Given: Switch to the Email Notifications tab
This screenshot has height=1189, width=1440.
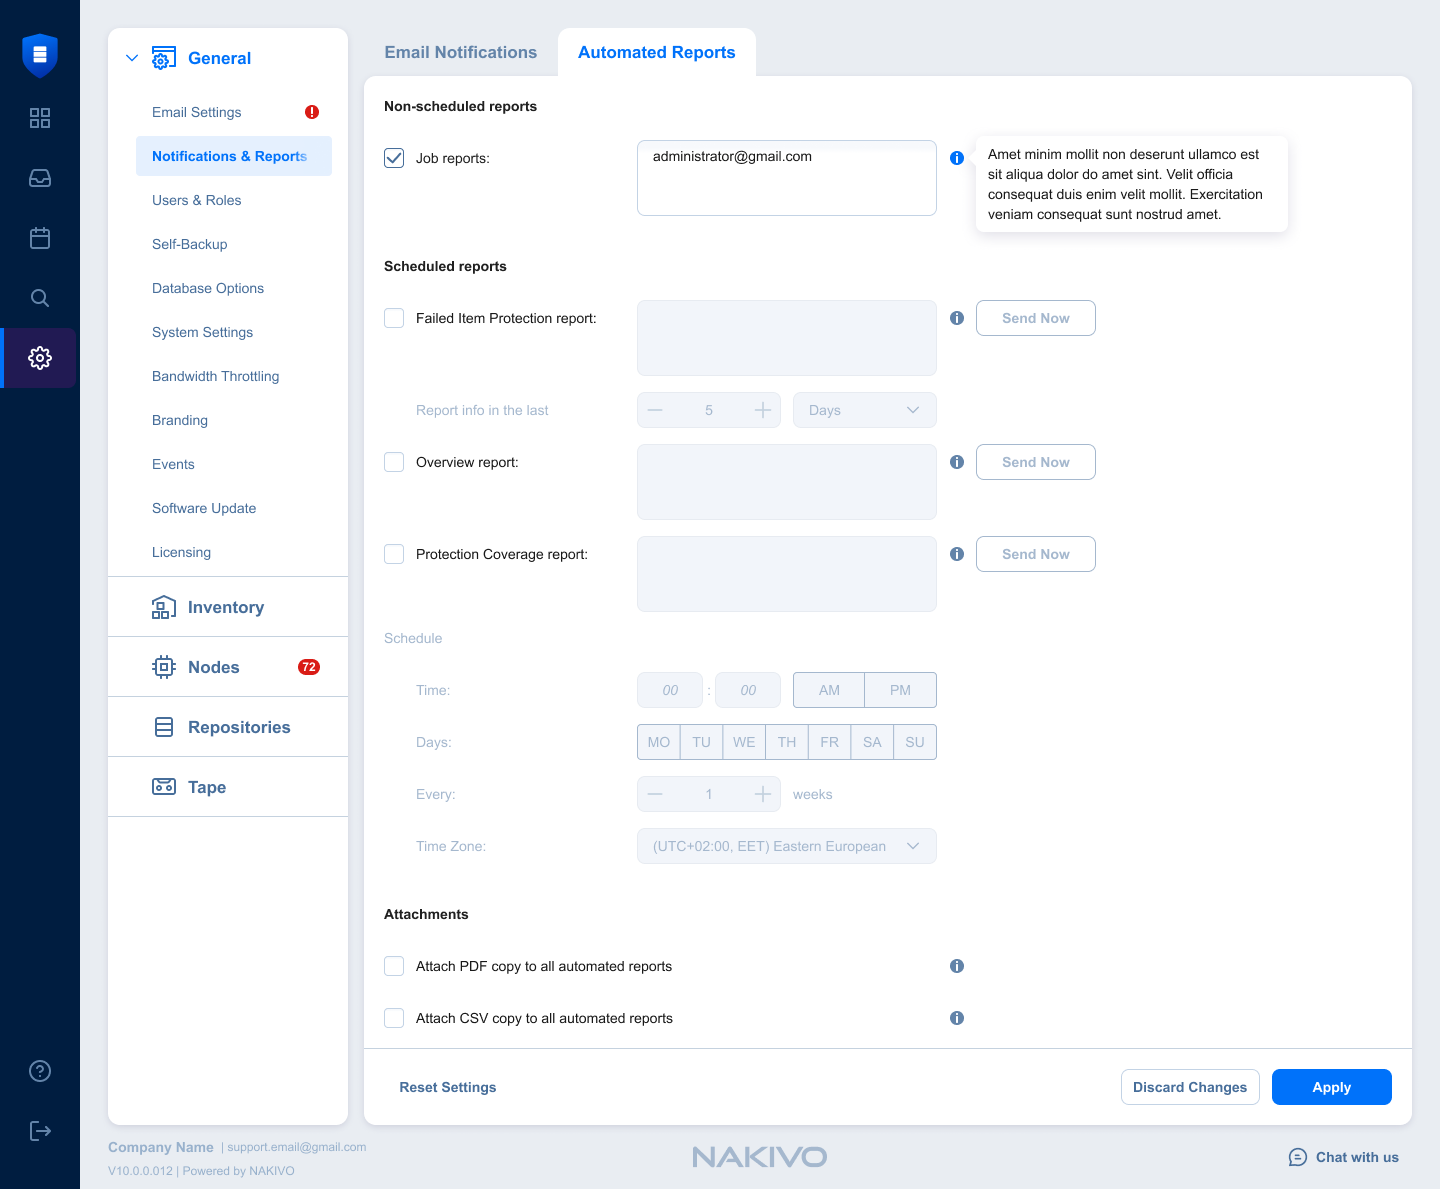Looking at the screenshot, I should point(461,52).
